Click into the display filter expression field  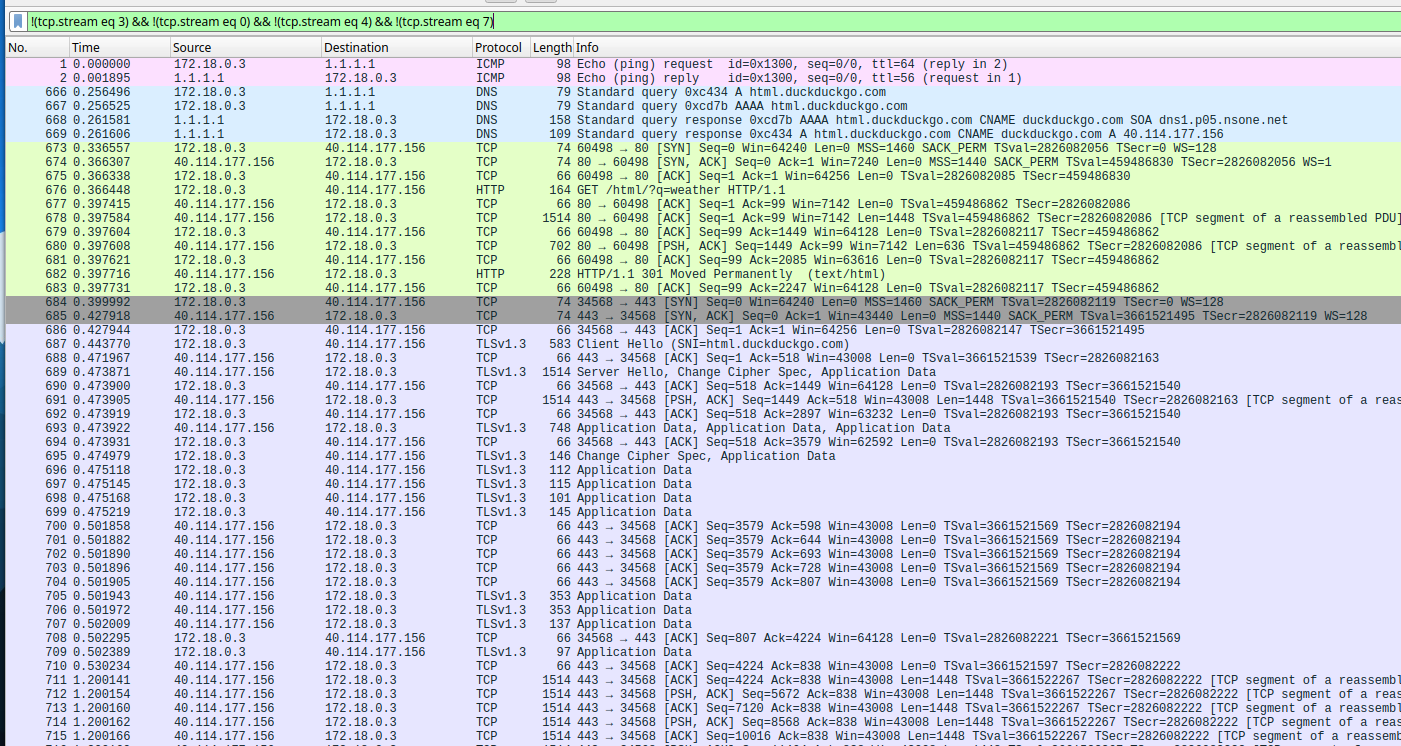[714, 21]
